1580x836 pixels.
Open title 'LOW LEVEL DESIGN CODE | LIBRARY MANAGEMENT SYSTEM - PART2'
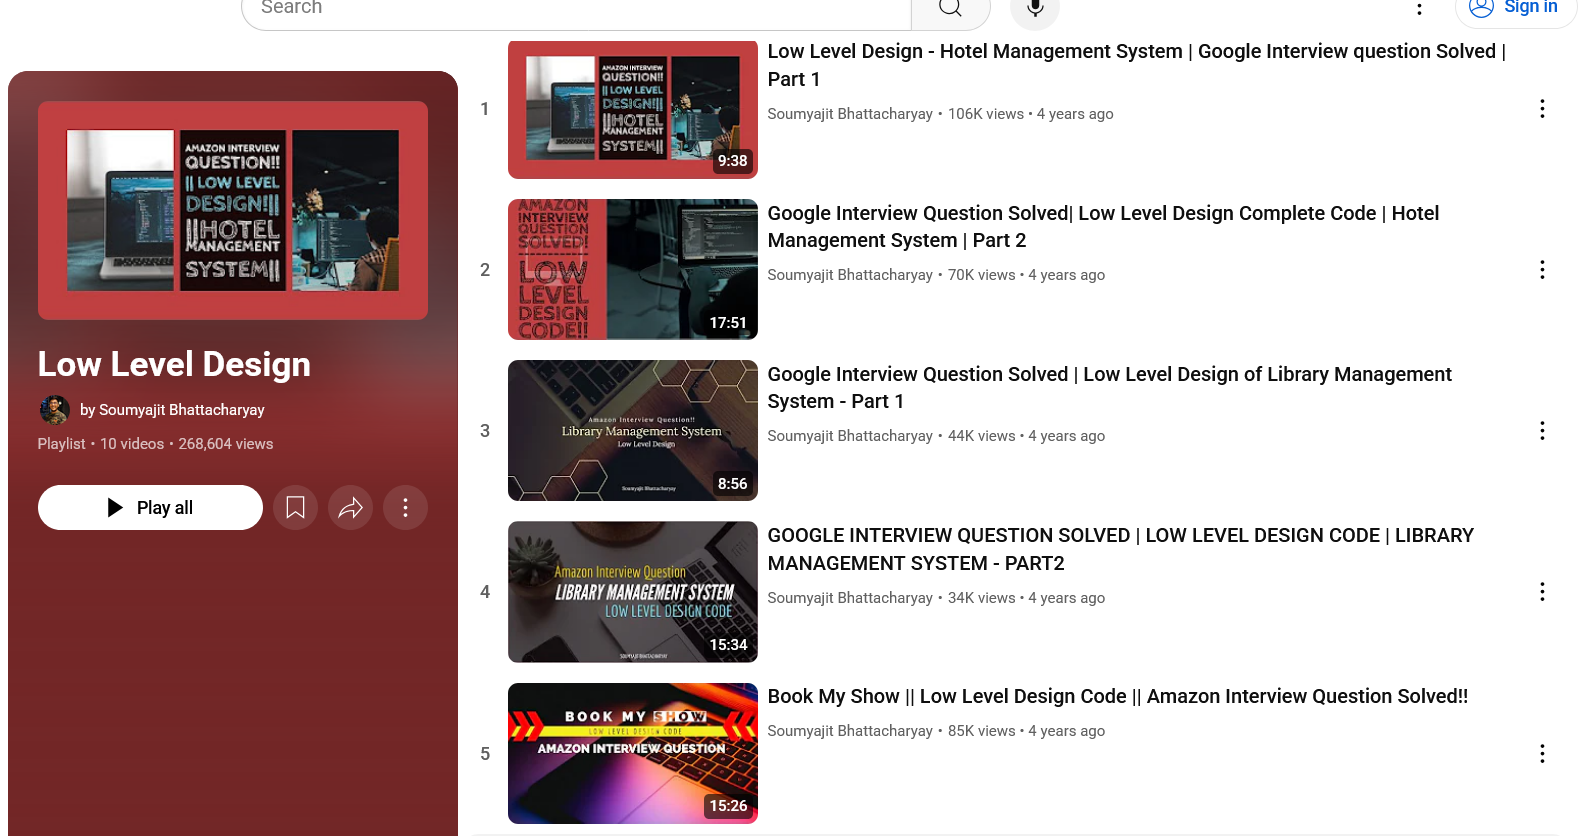(1121, 549)
